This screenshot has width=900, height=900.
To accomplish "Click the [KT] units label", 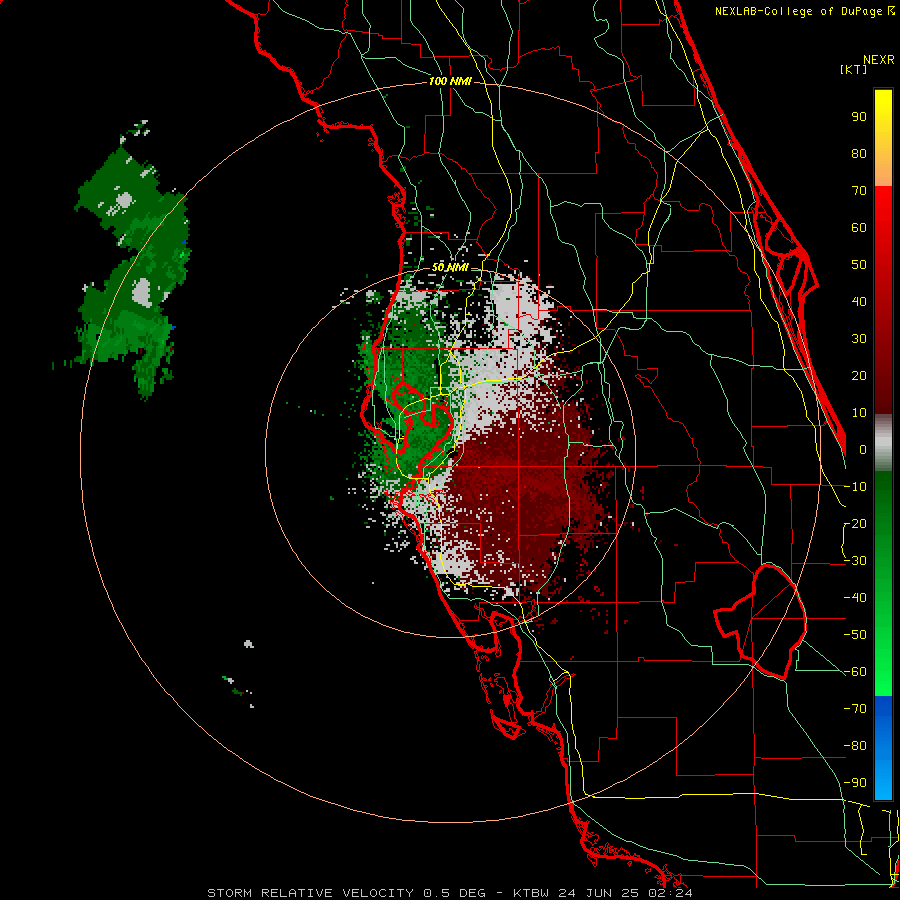I will click(x=854, y=69).
